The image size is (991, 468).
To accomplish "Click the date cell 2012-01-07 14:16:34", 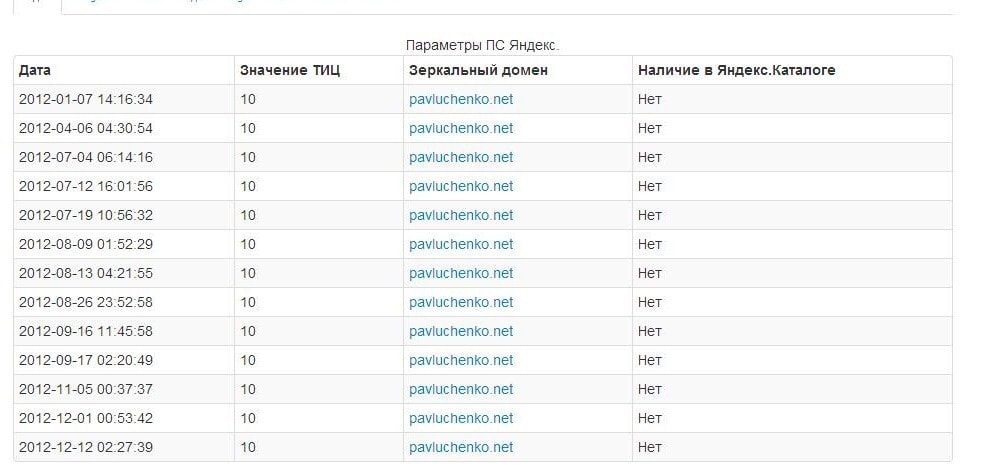I will 86,99.
